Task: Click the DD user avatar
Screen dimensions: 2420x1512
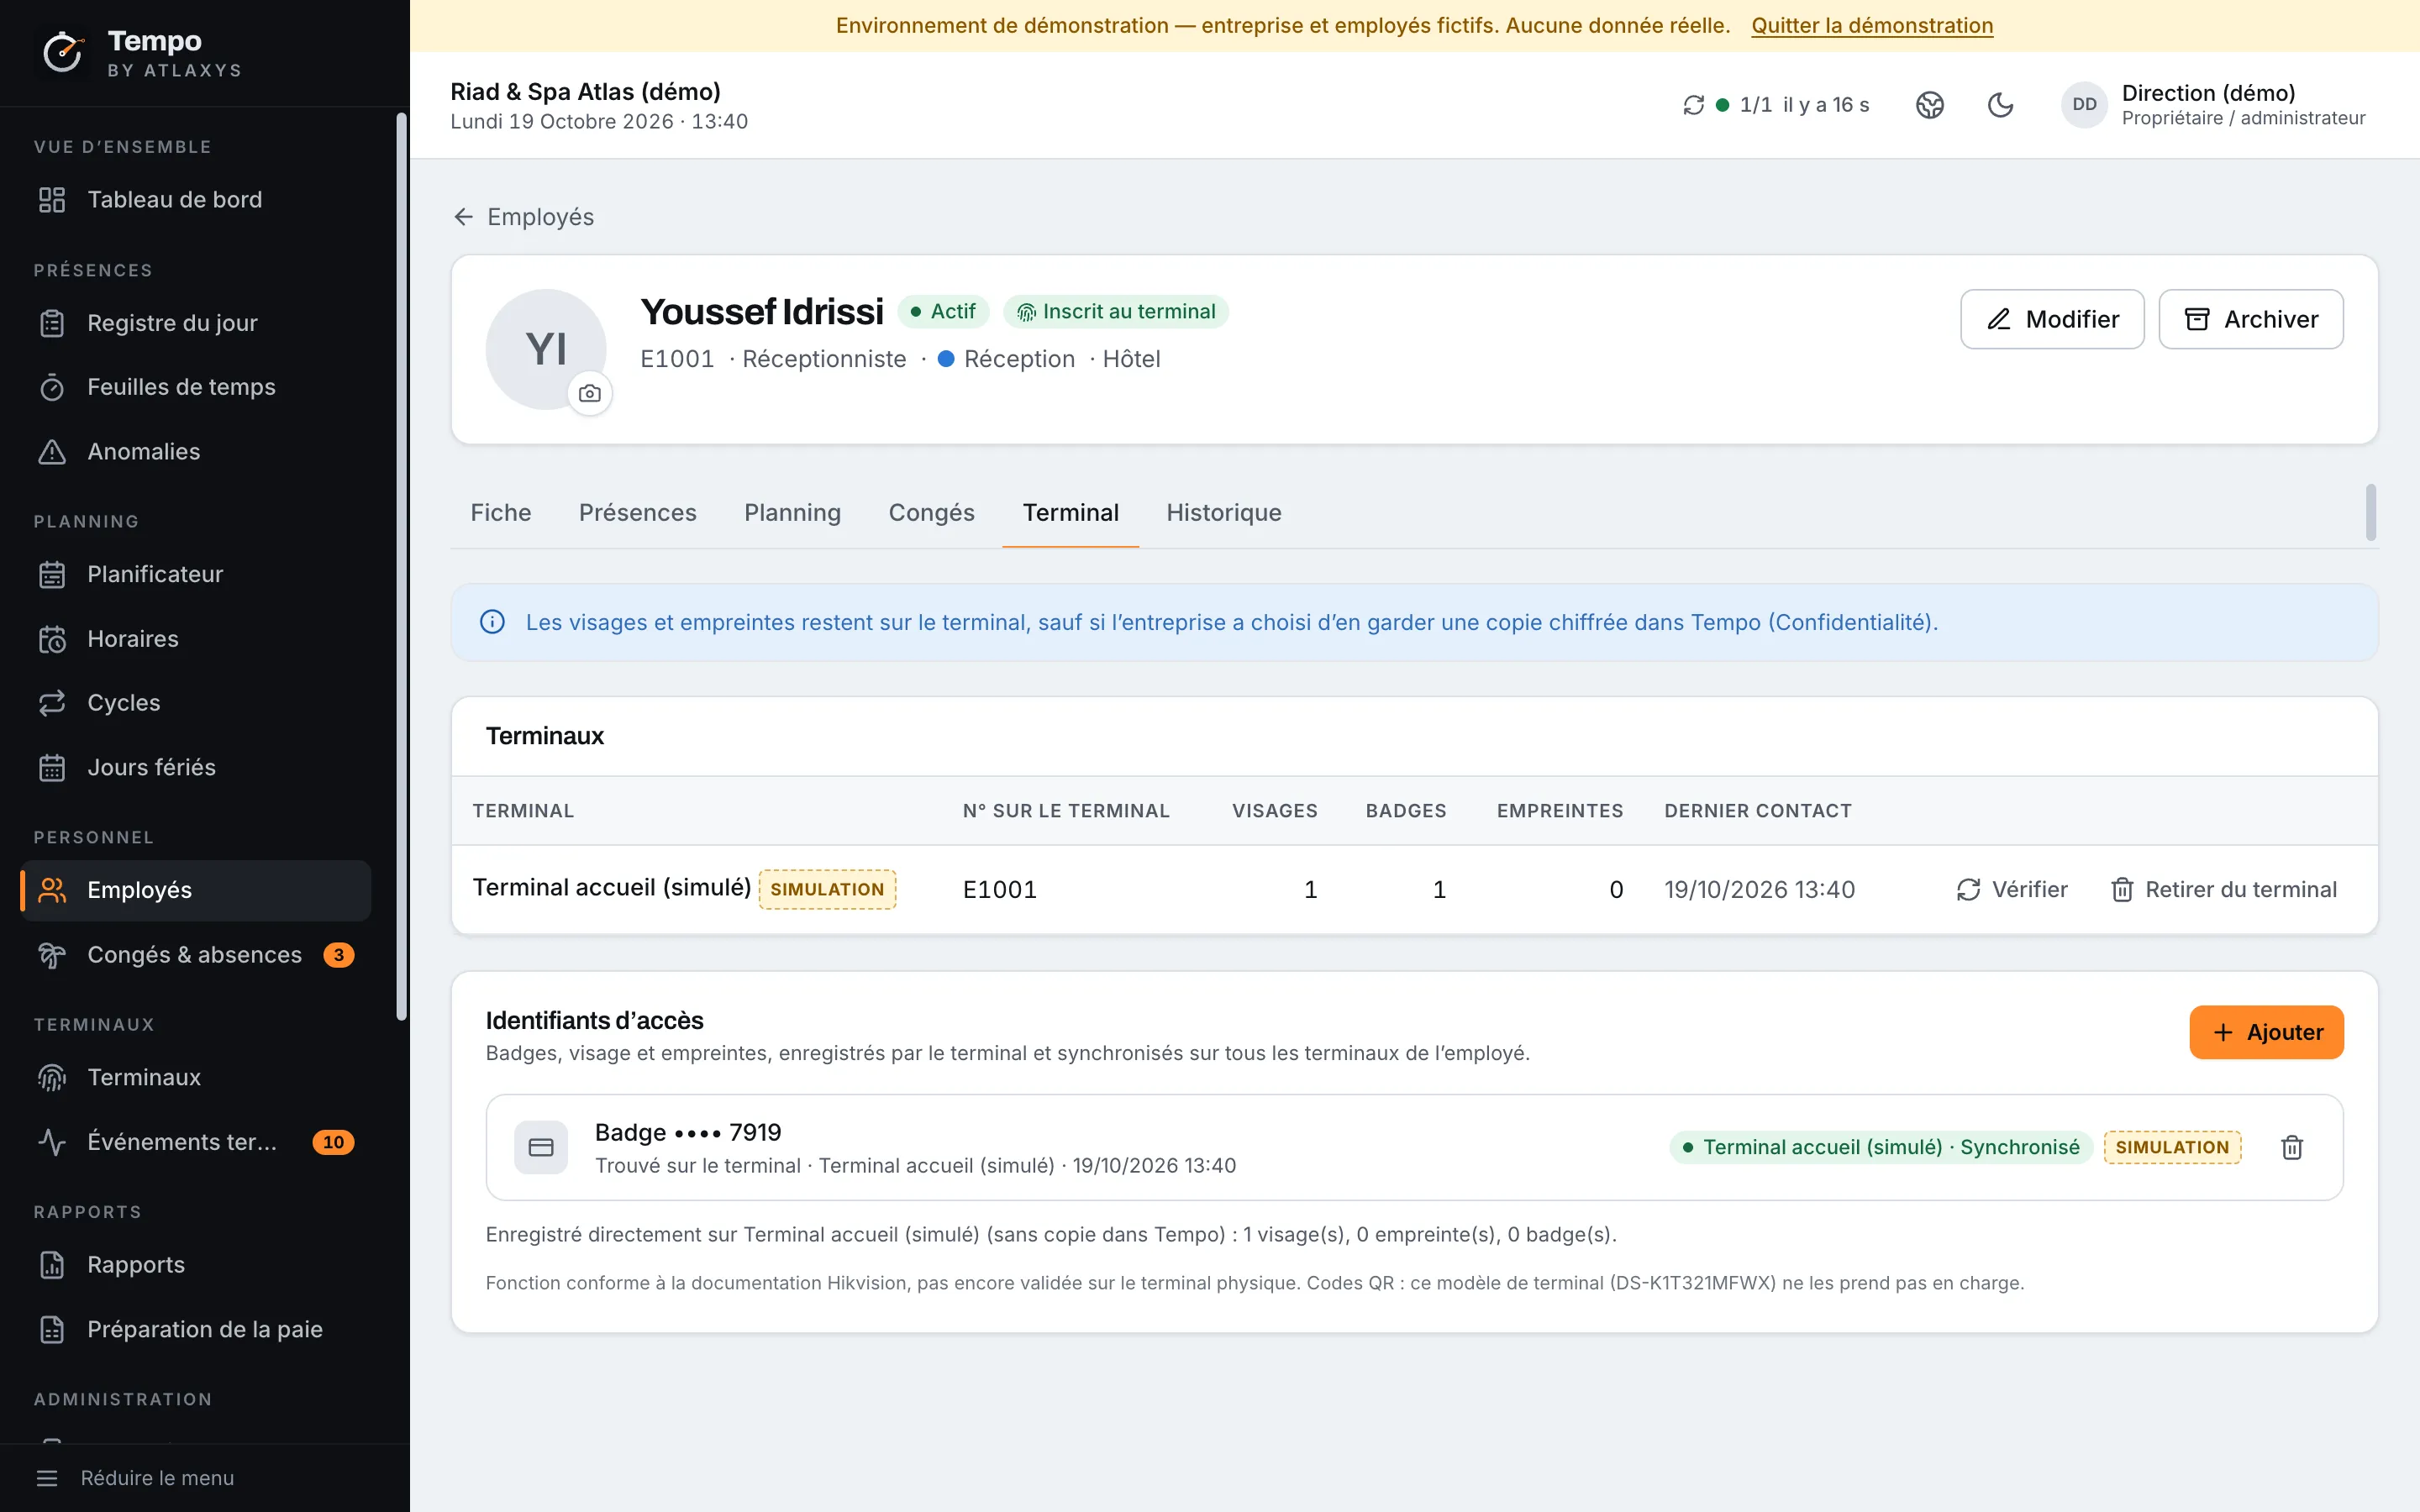Action: tap(2084, 105)
